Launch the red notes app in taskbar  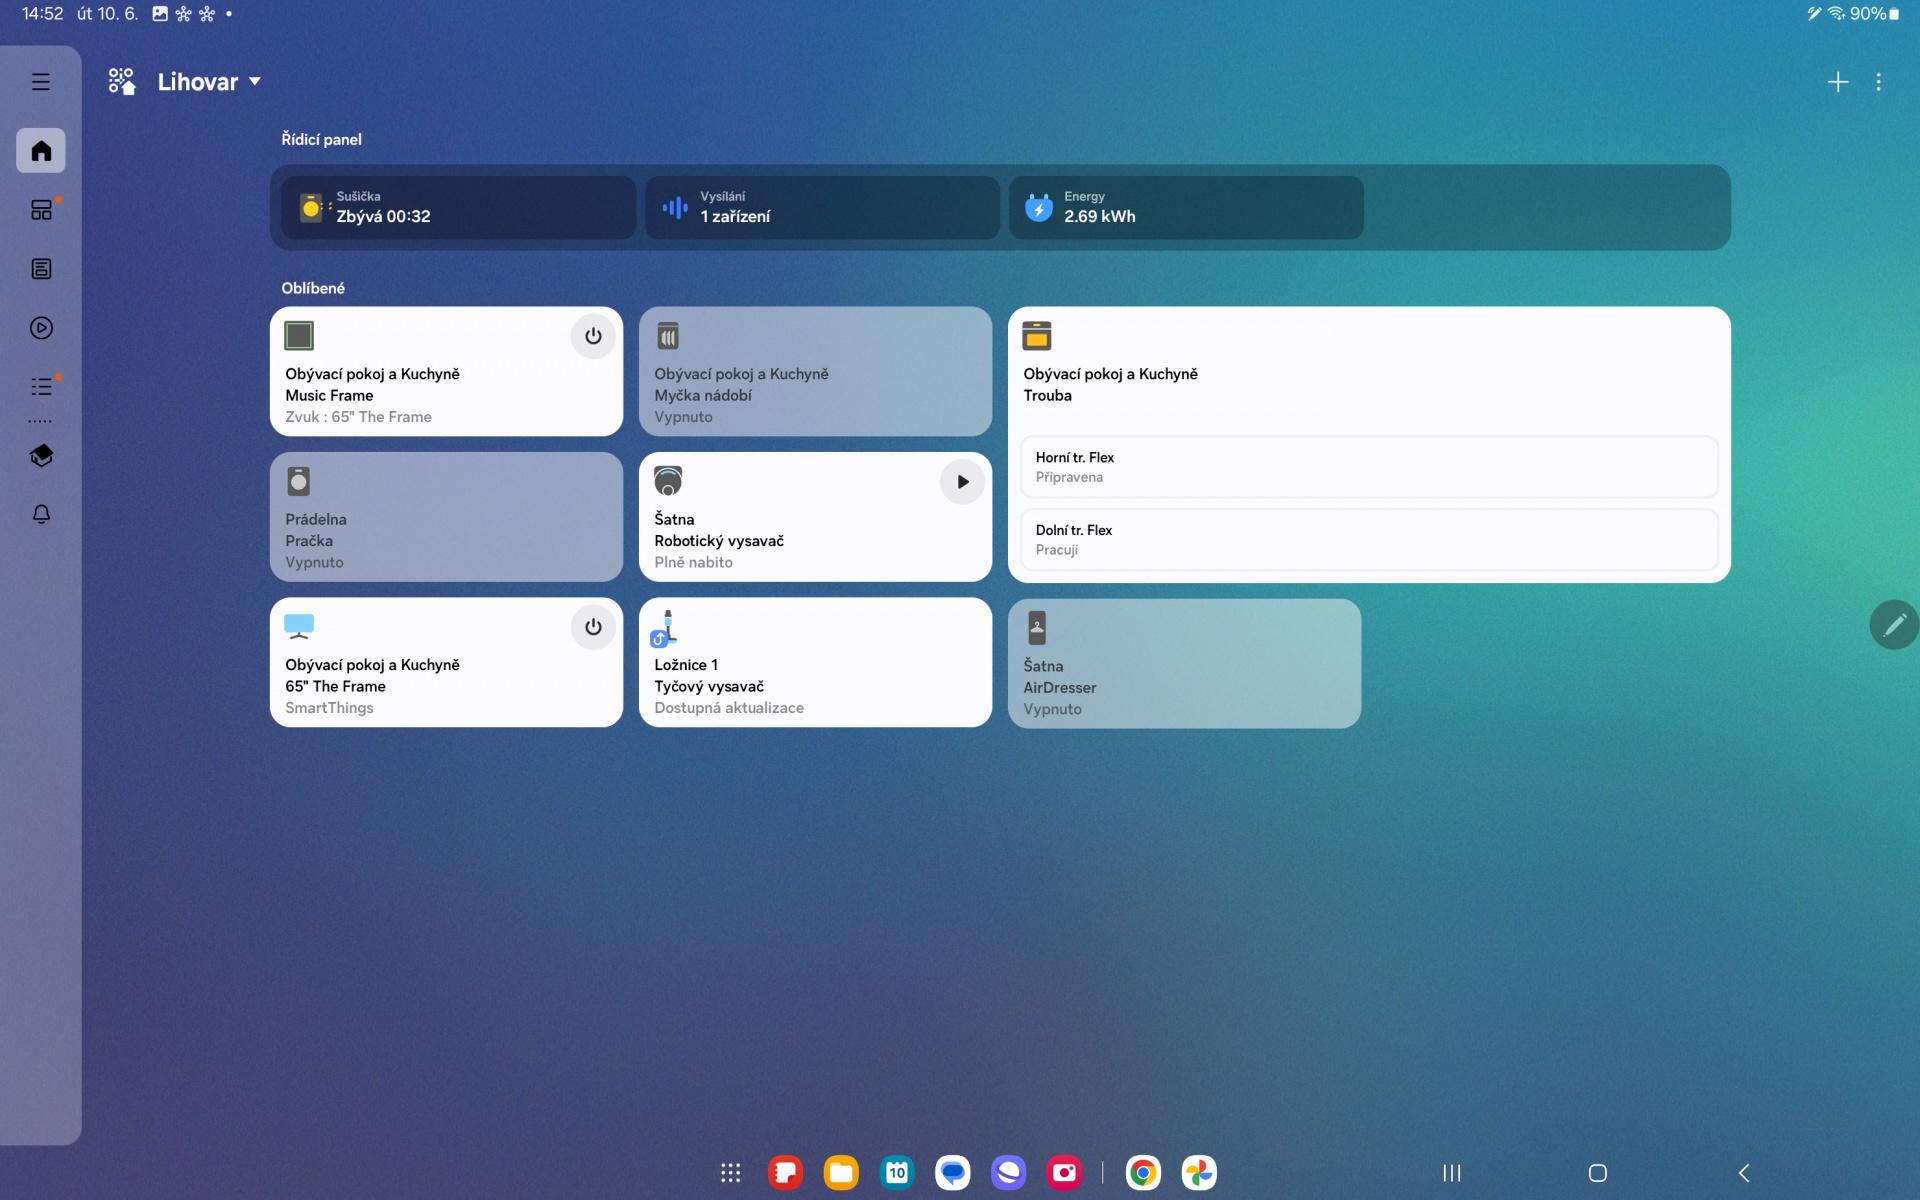tap(786, 1173)
